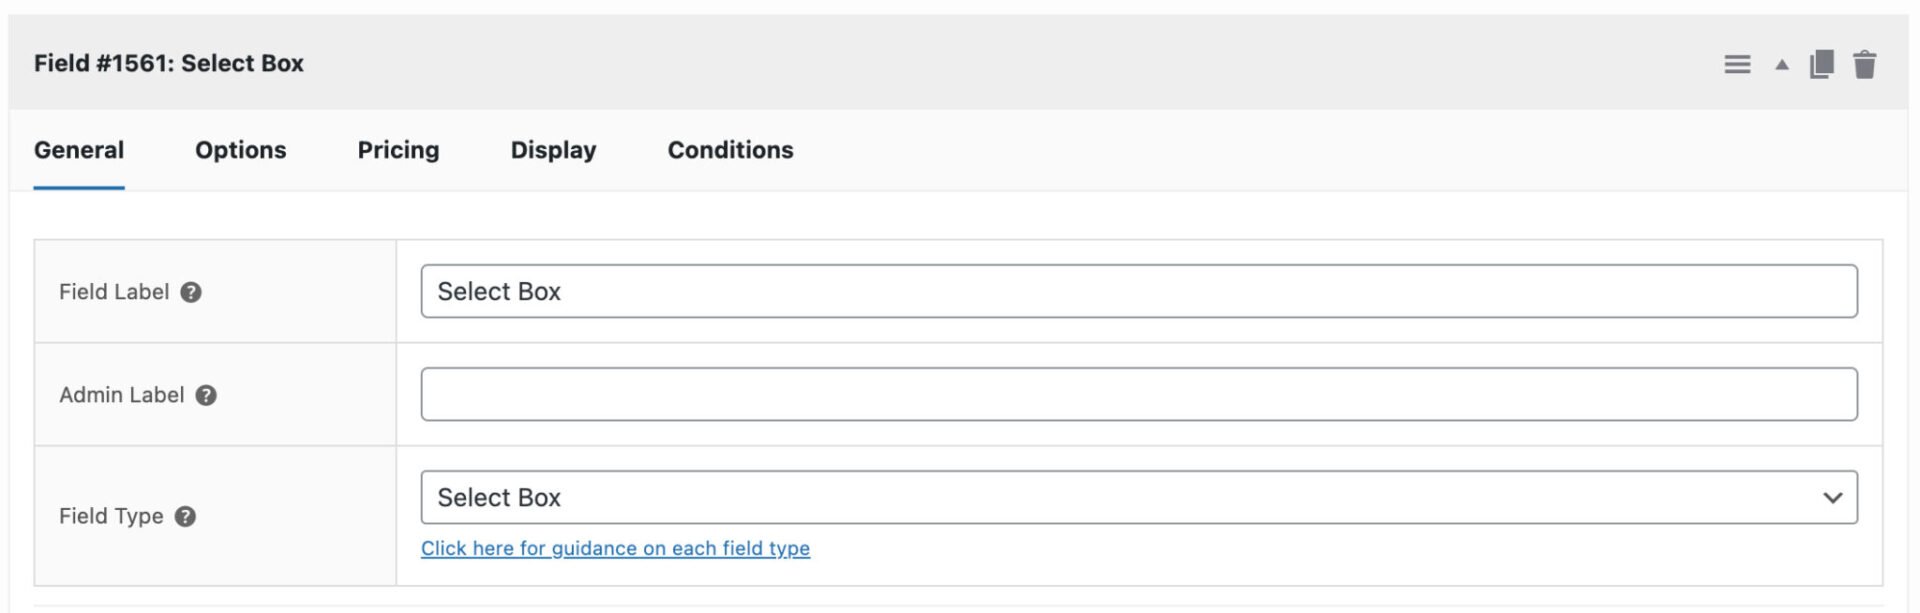
Task: Click the empty Admin Label input
Action: (1140, 394)
